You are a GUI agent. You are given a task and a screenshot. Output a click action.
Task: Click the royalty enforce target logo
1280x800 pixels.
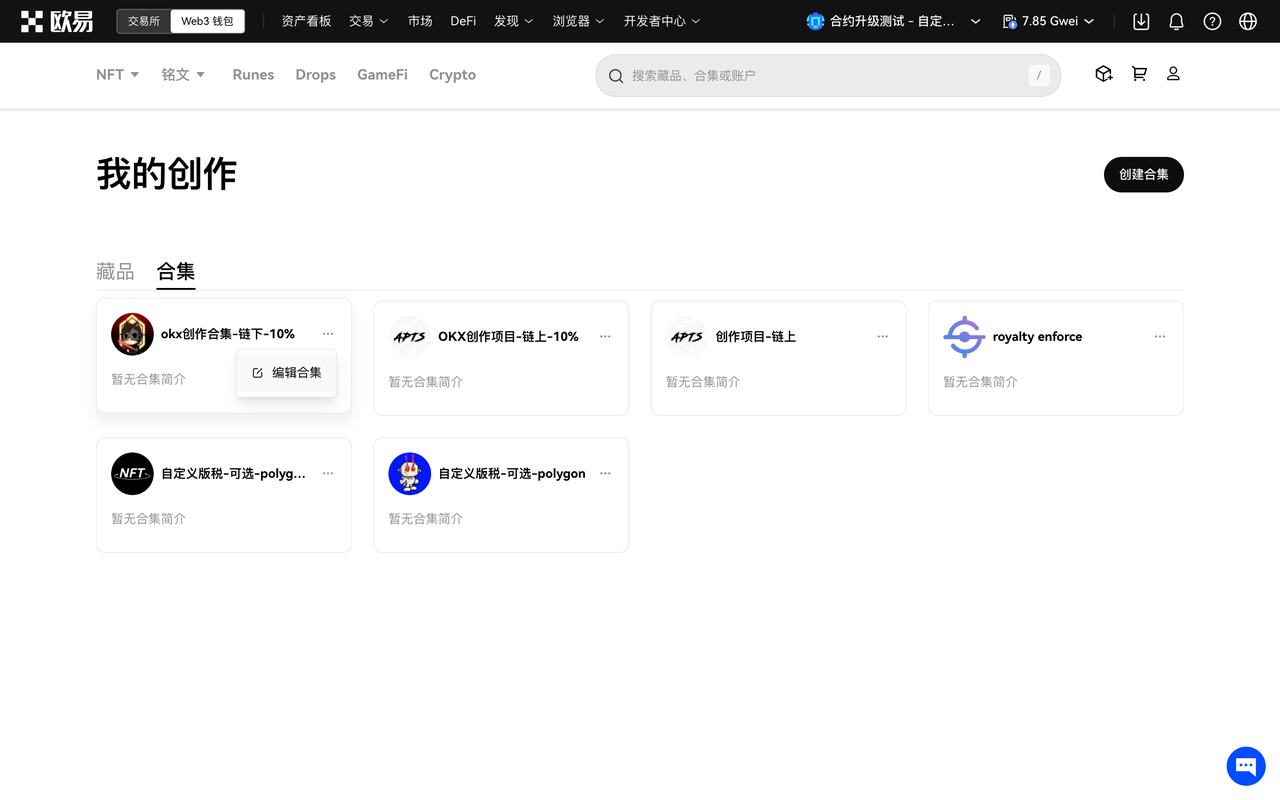[x=964, y=337]
